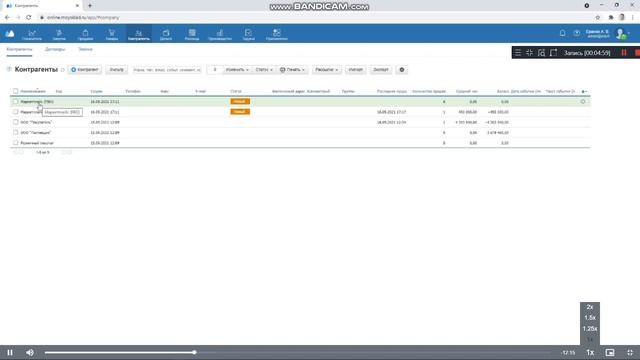Image resolution: width=640 pixels, height=360 pixels.
Task: Choose 1.5x playback speed
Action: pyautogui.click(x=590, y=318)
